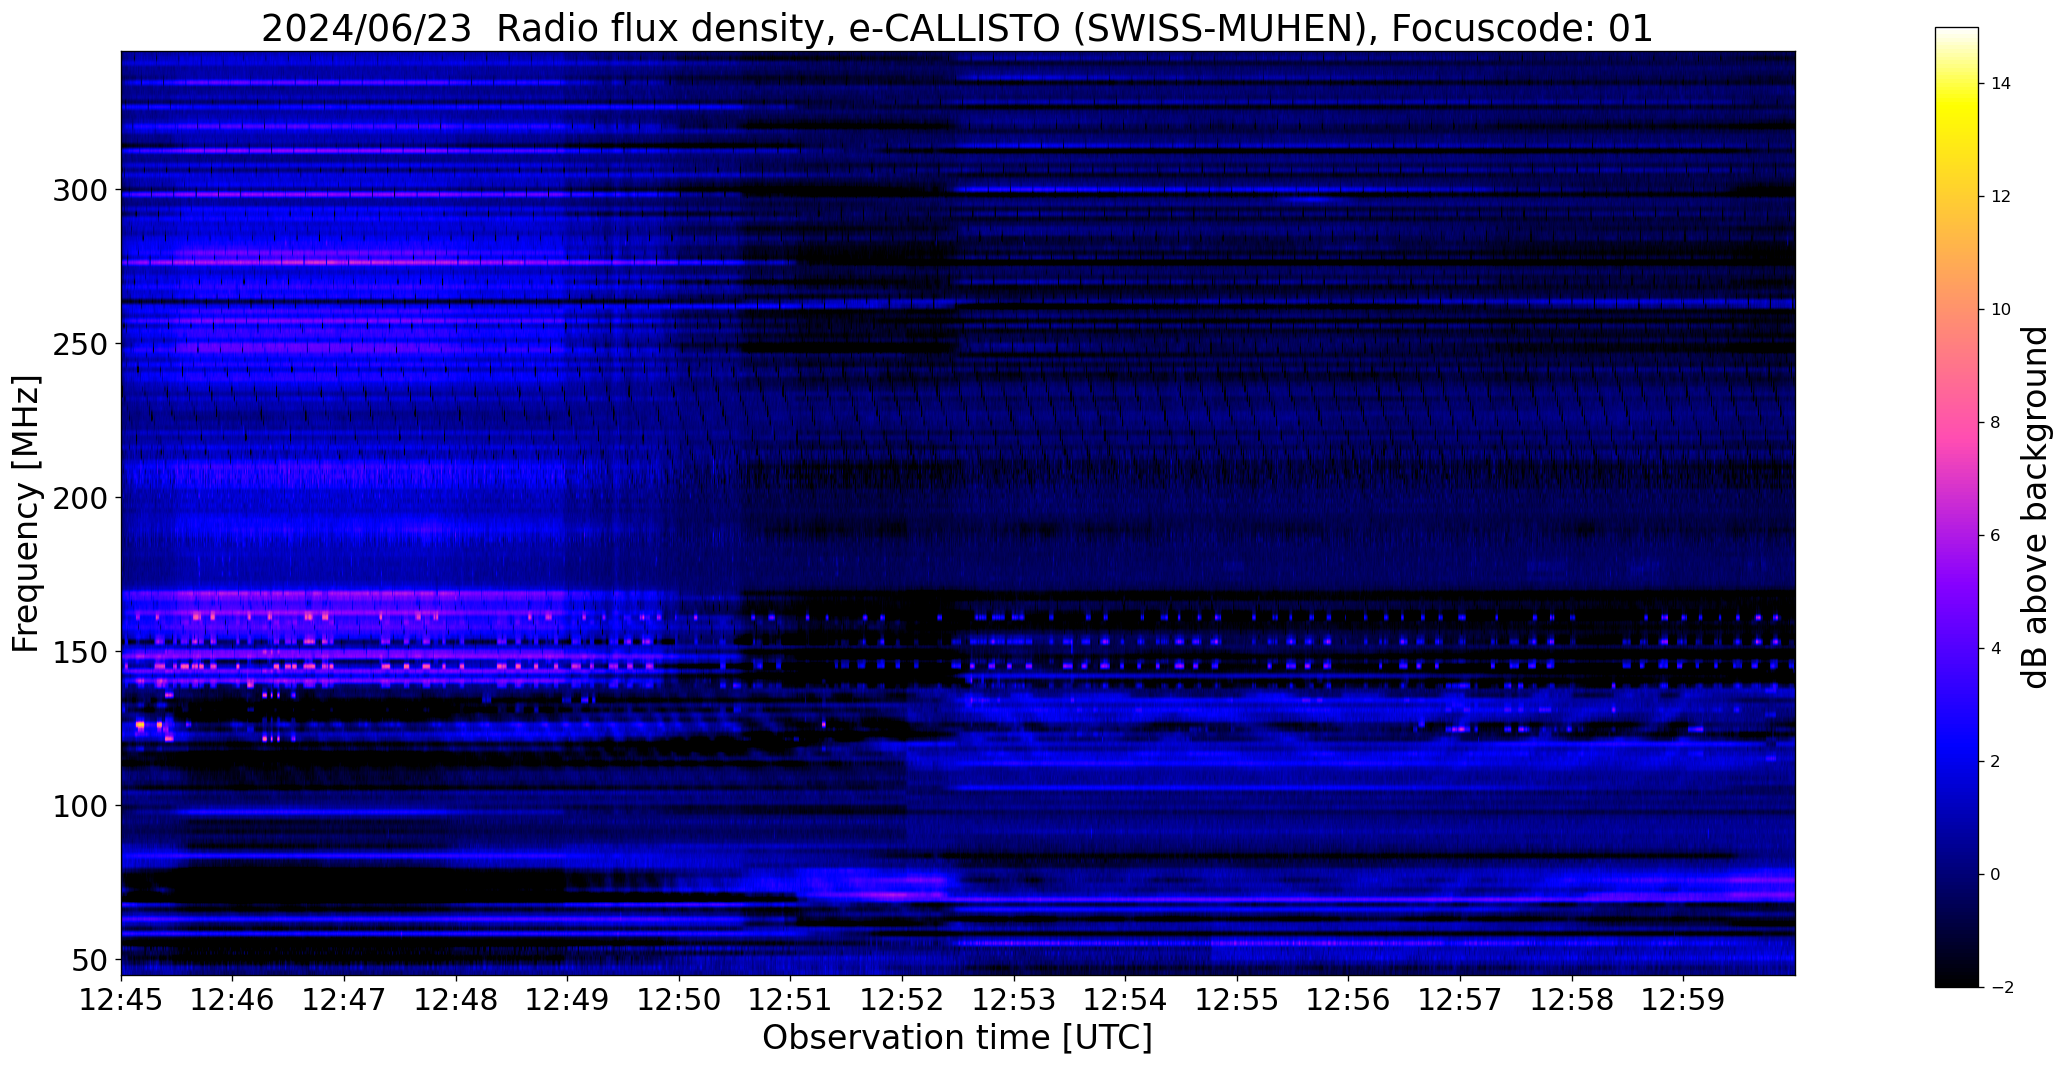This screenshot has height=1067, width=2066.
Task: Click the colorbar tick label 4
Action: pyautogui.click(x=1996, y=649)
